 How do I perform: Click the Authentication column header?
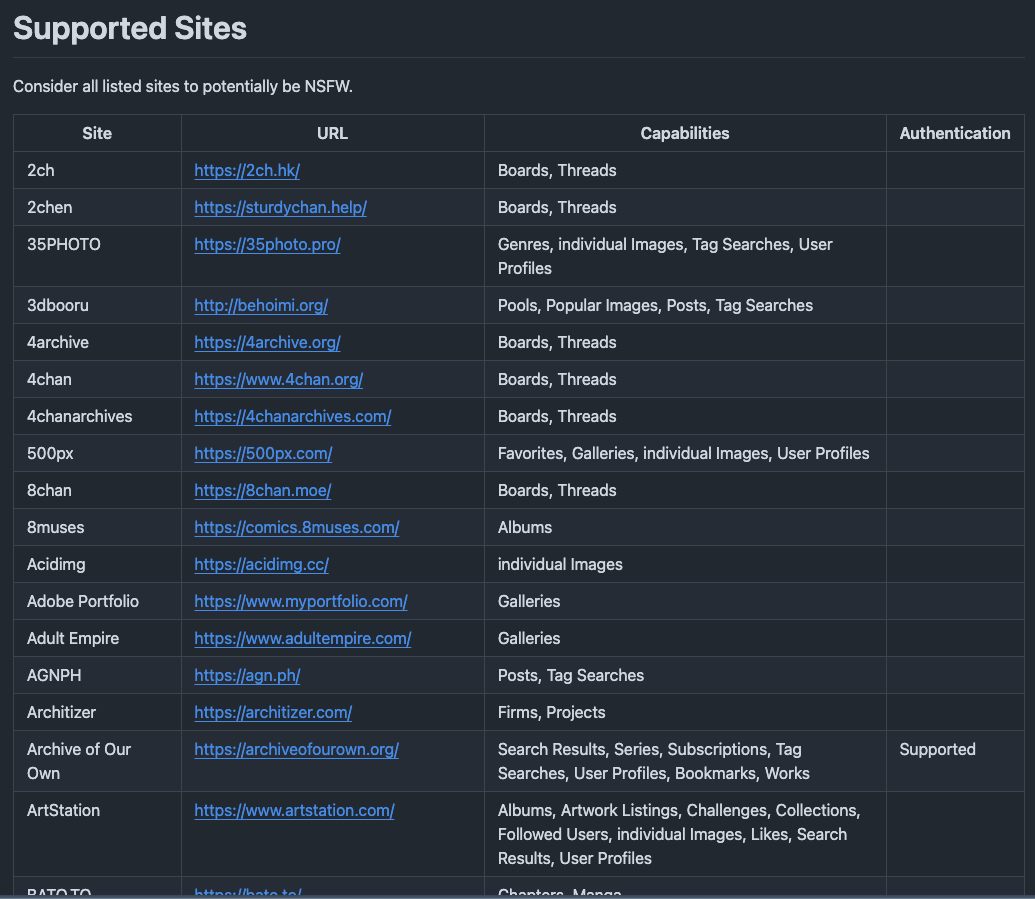point(955,133)
